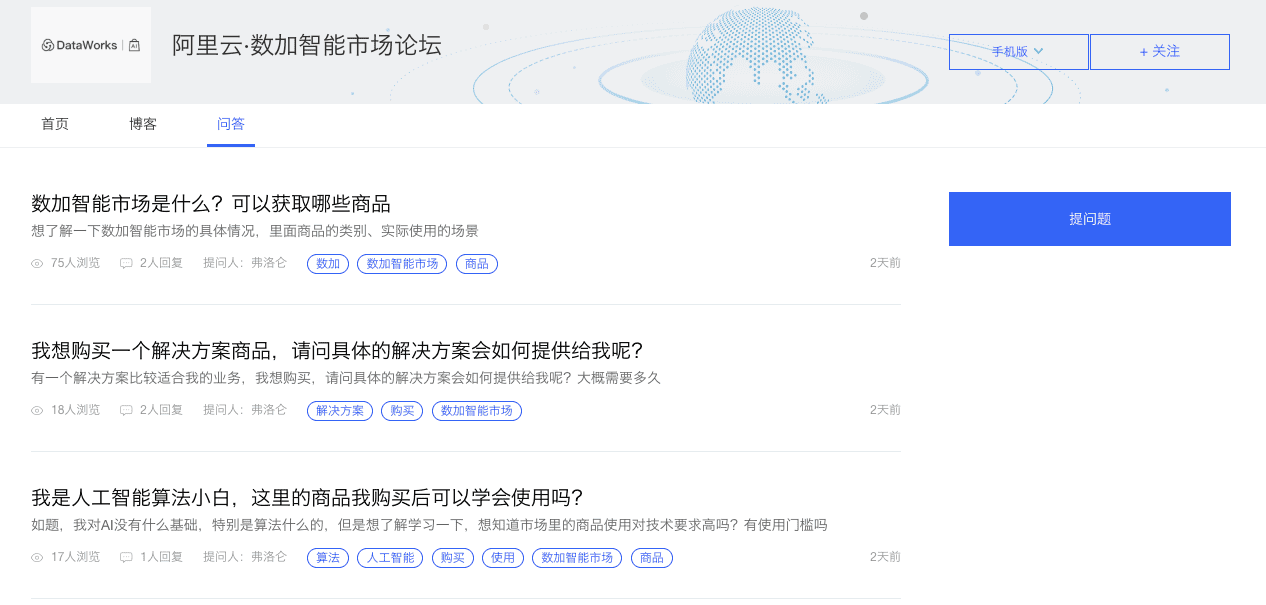Click the DataWorks logo thumbnail

point(91,45)
